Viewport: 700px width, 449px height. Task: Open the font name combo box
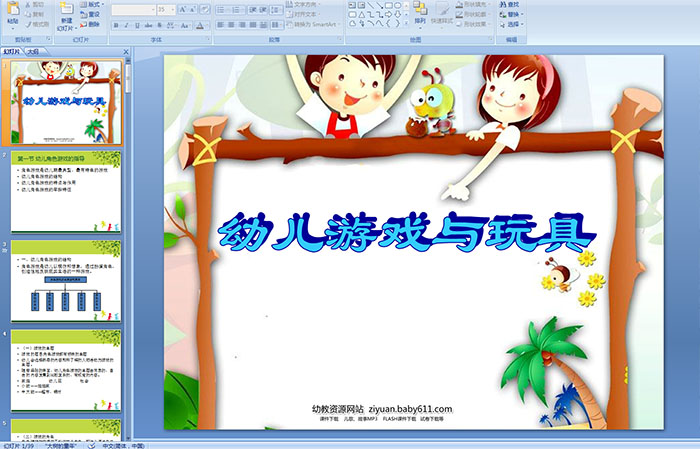133,10
